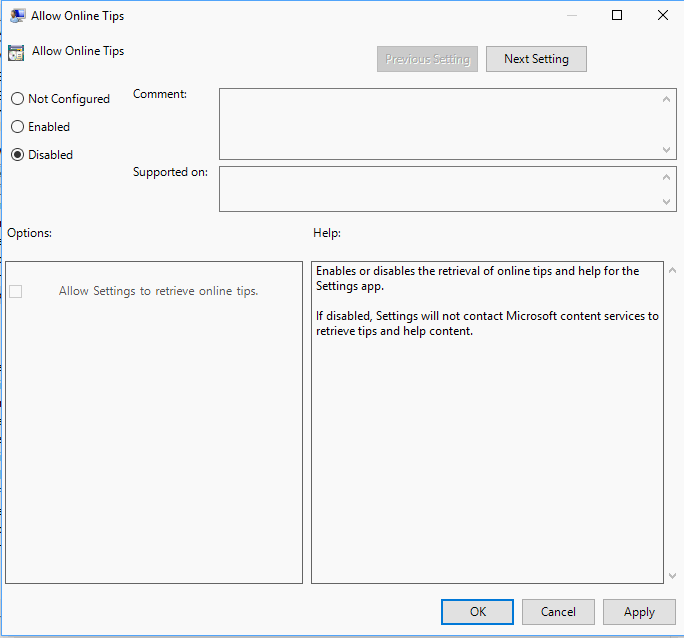Toggle Allow Settings to retrieve online tips checkbox

(15, 291)
